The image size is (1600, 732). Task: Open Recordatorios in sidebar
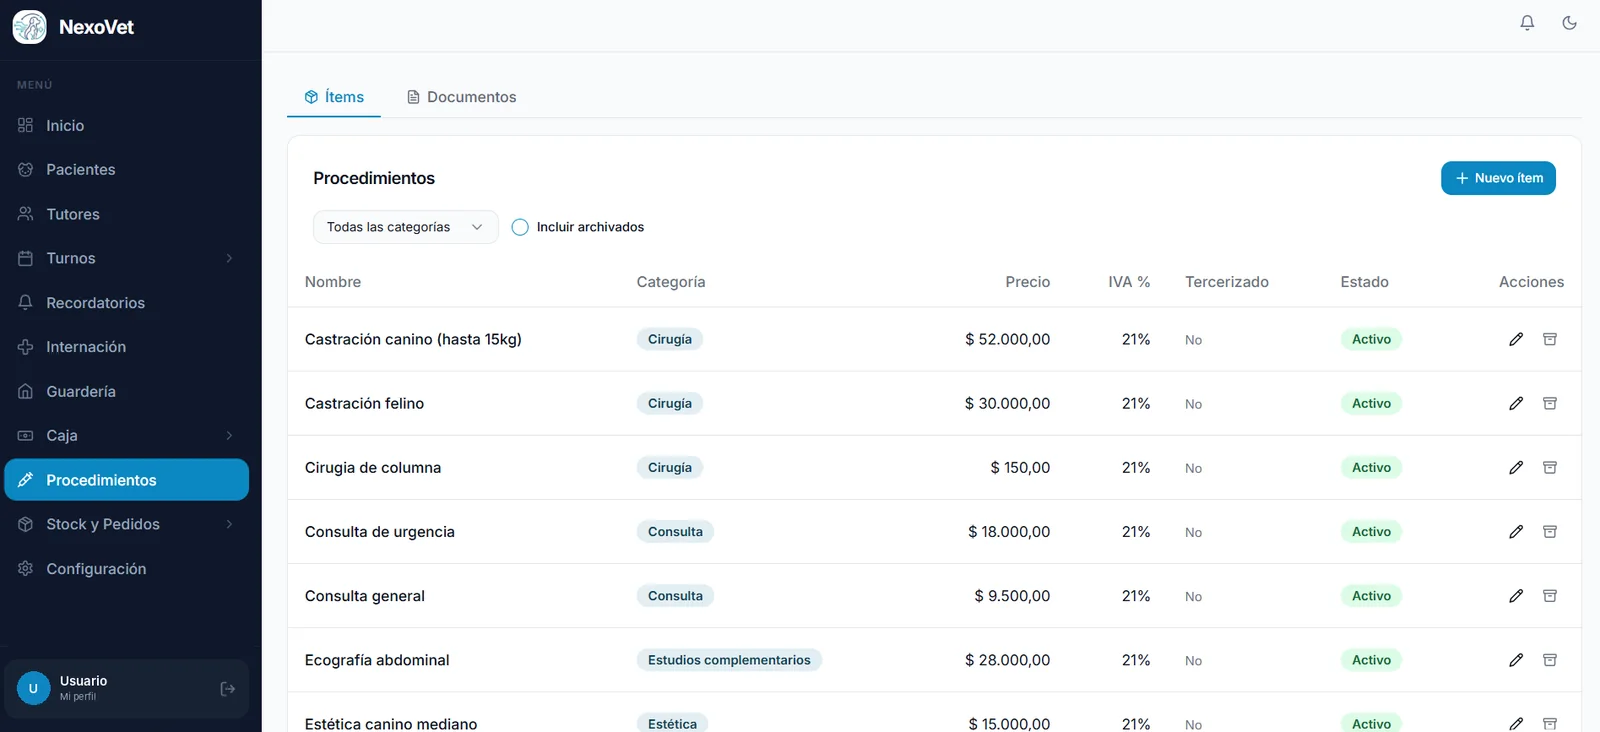[x=126, y=302]
